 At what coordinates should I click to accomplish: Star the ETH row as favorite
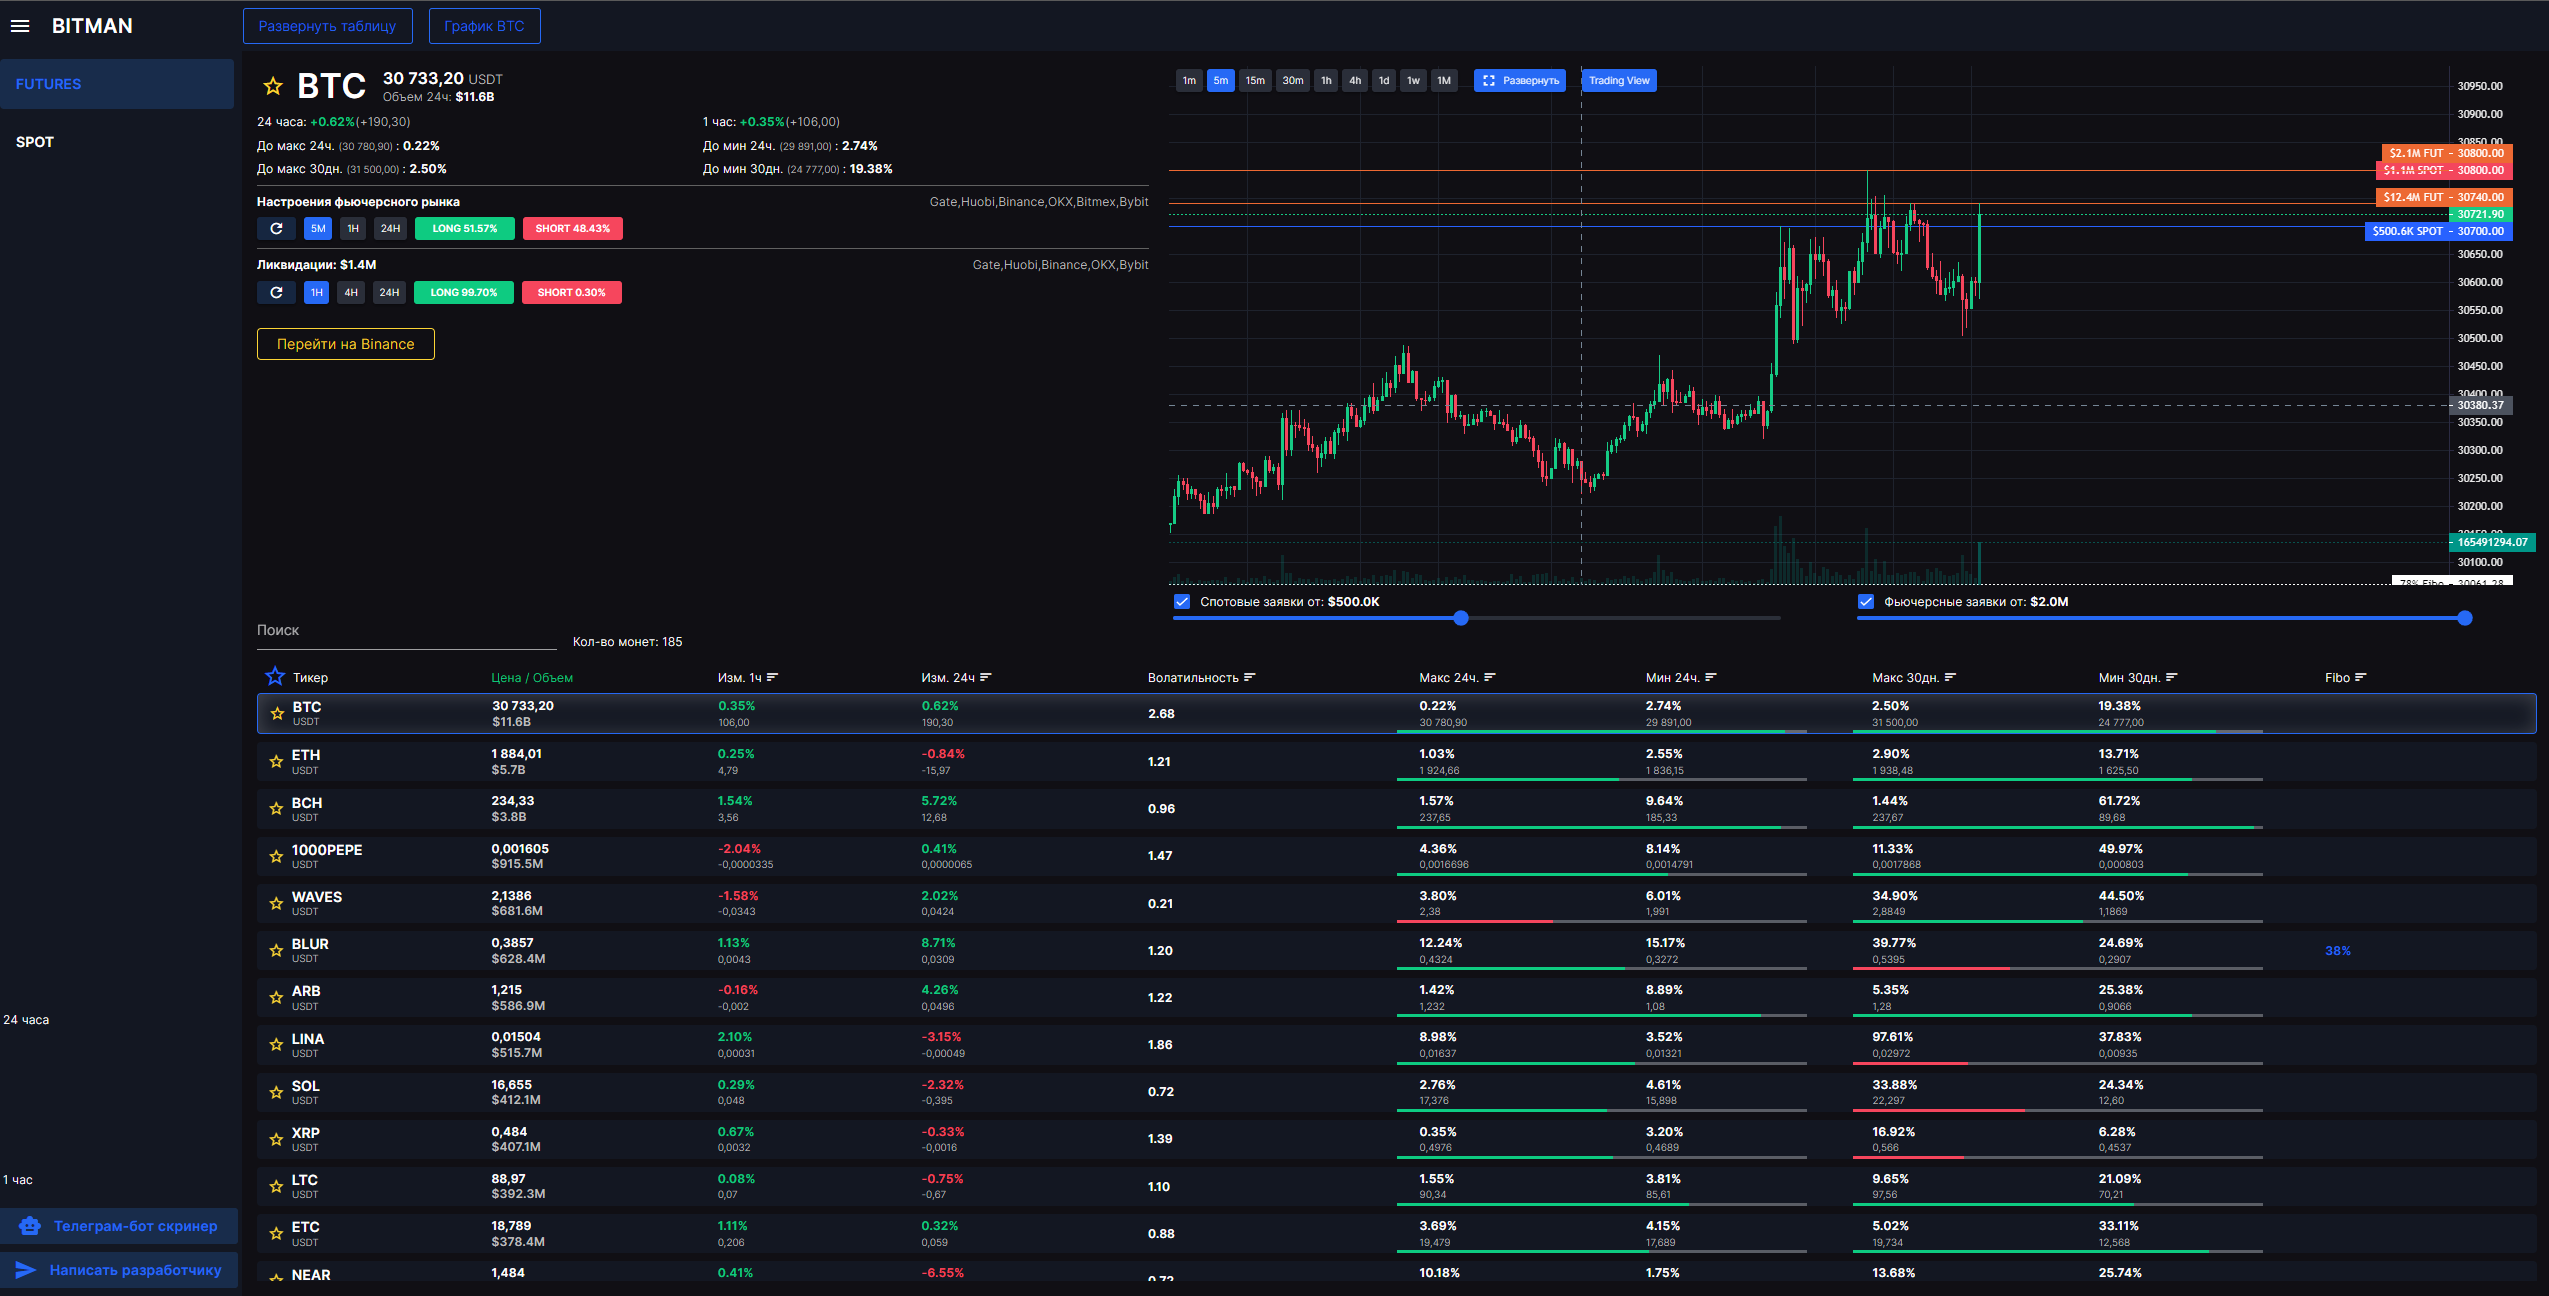(x=277, y=762)
